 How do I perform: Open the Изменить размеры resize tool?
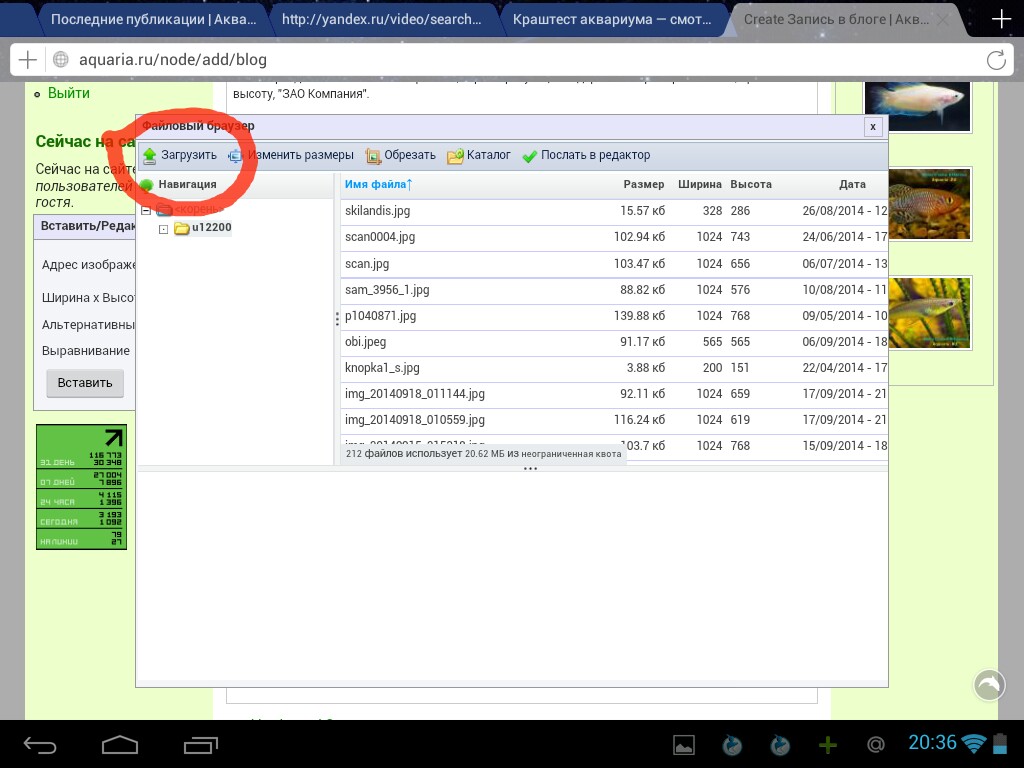pos(291,155)
